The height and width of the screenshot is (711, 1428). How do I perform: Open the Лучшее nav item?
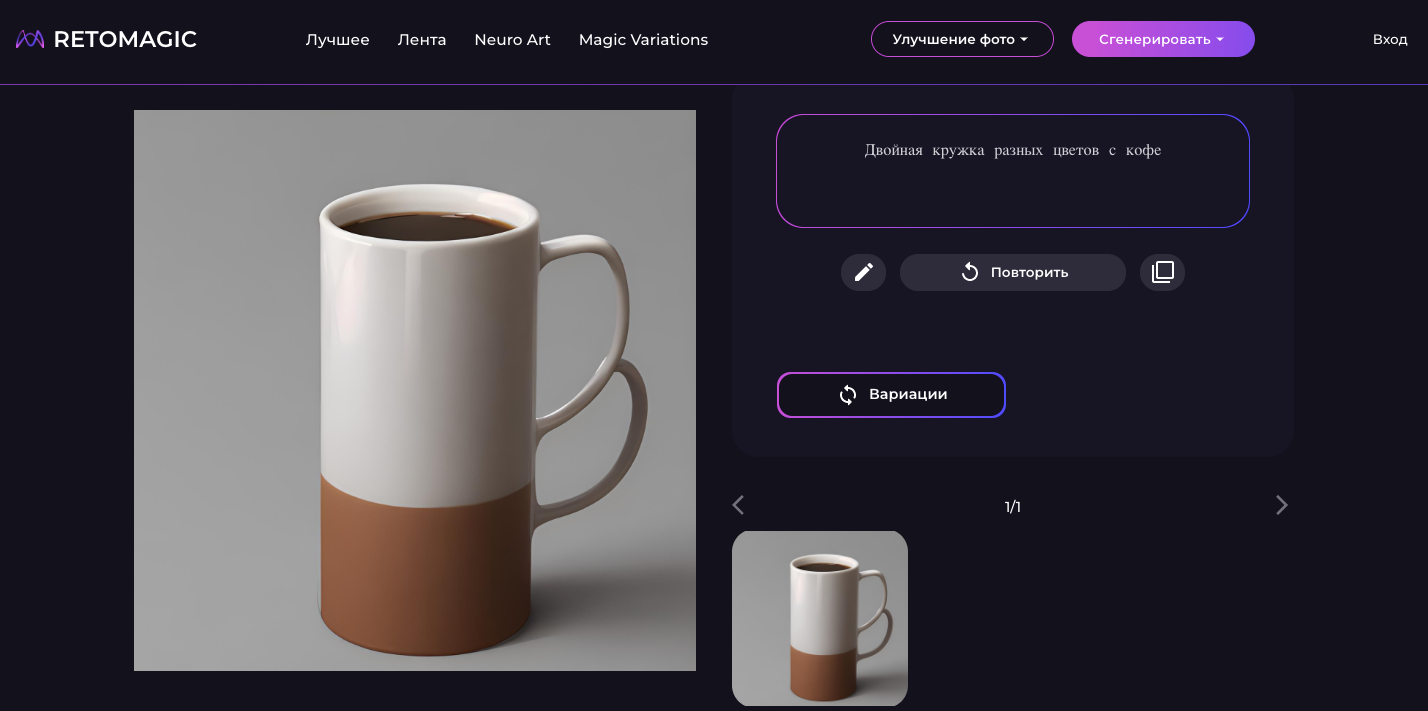(x=338, y=40)
